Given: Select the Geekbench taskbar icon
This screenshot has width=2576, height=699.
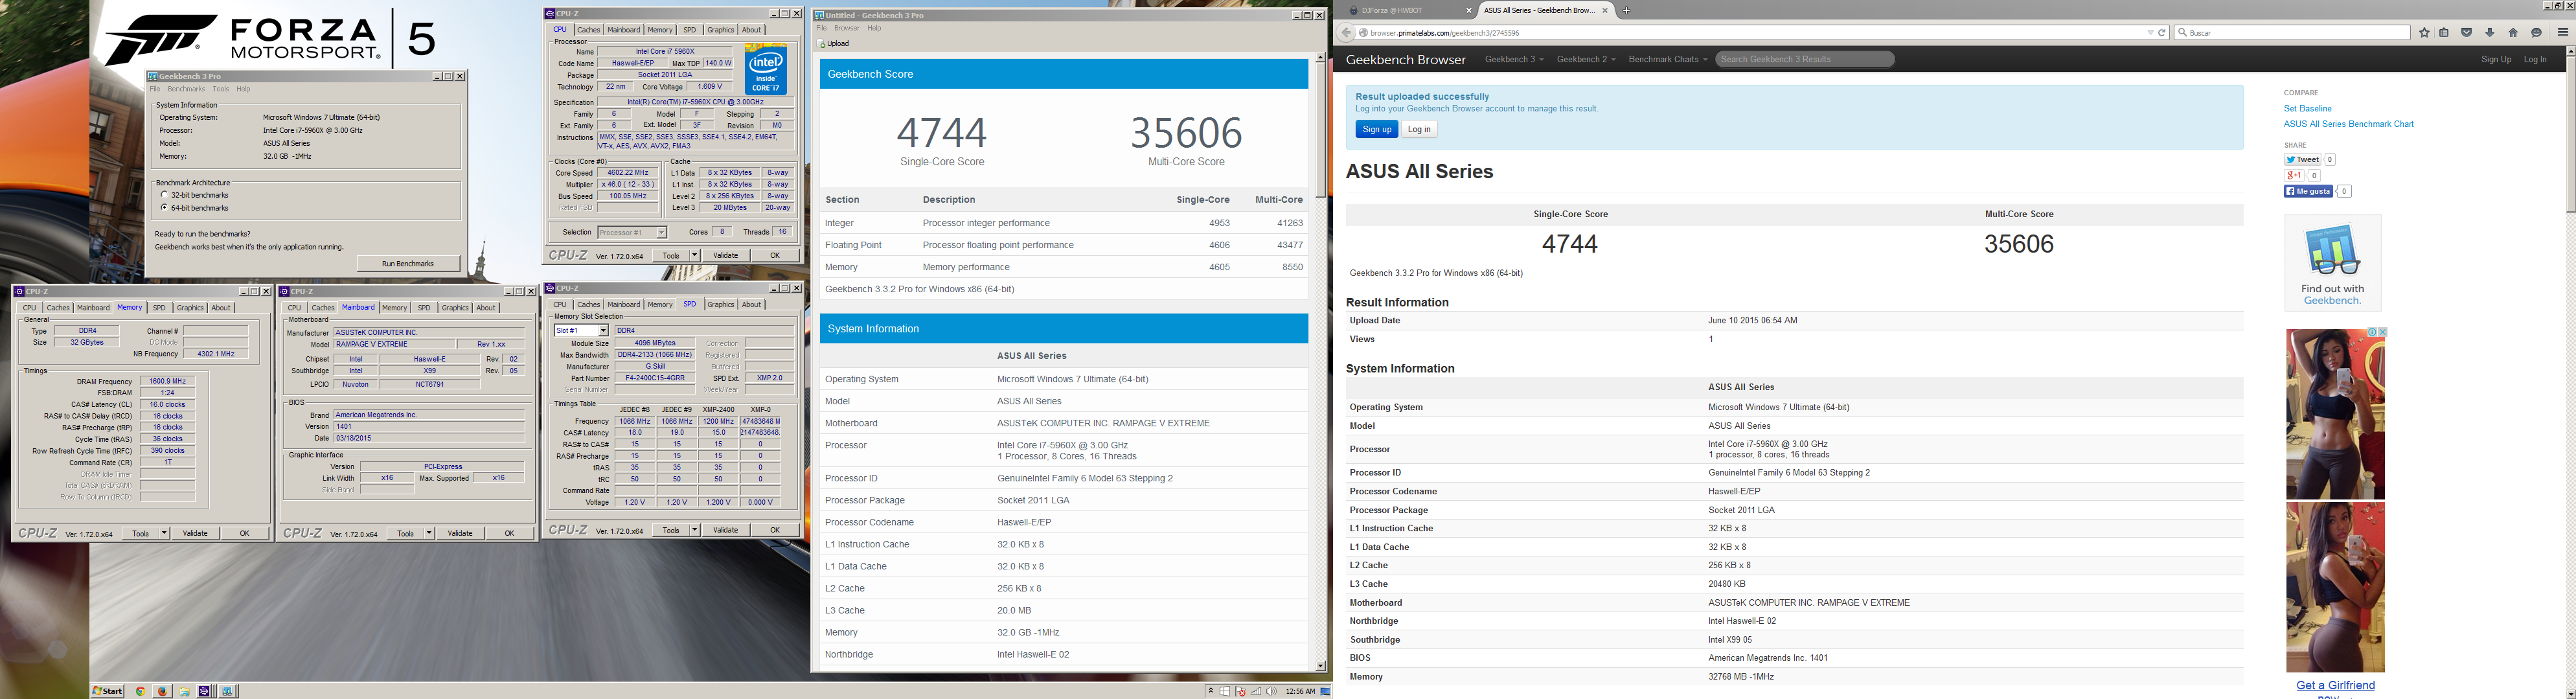Looking at the screenshot, I should tap(227, 691).
